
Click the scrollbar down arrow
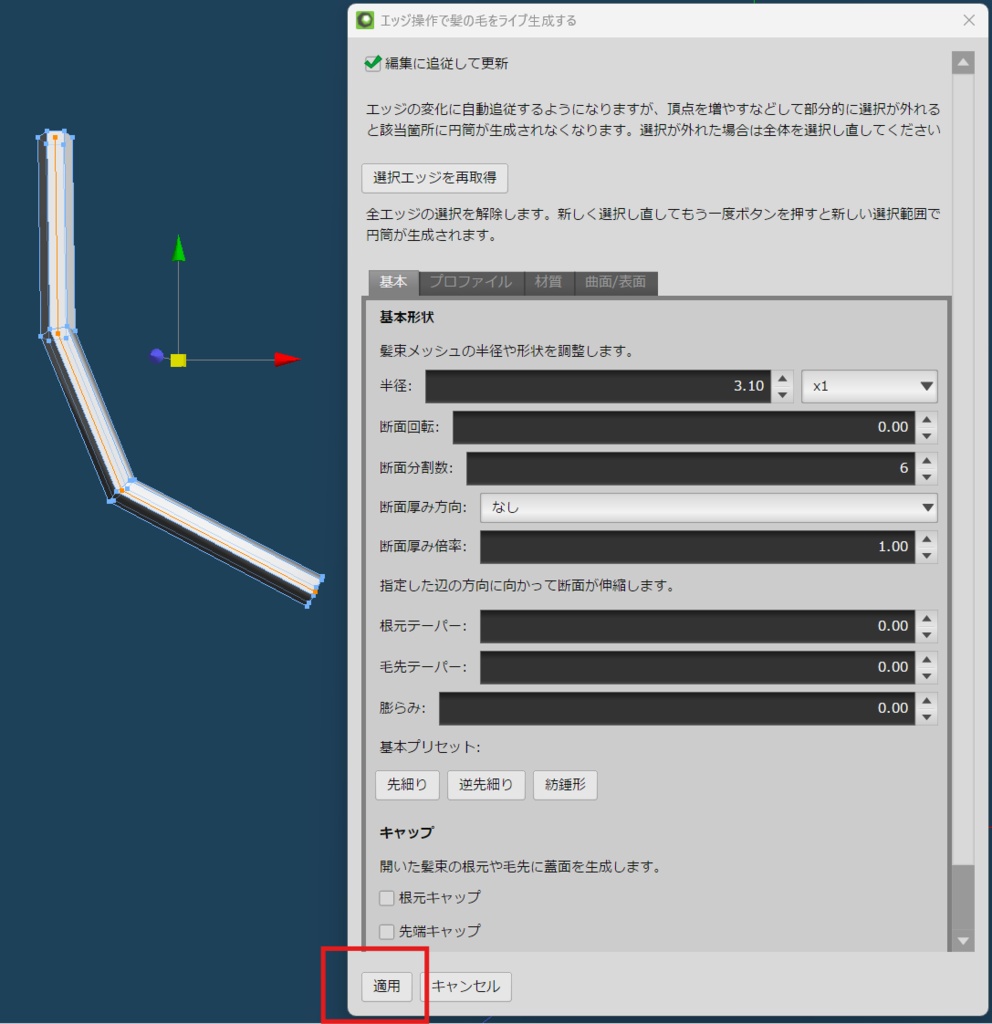click(963, 940)
